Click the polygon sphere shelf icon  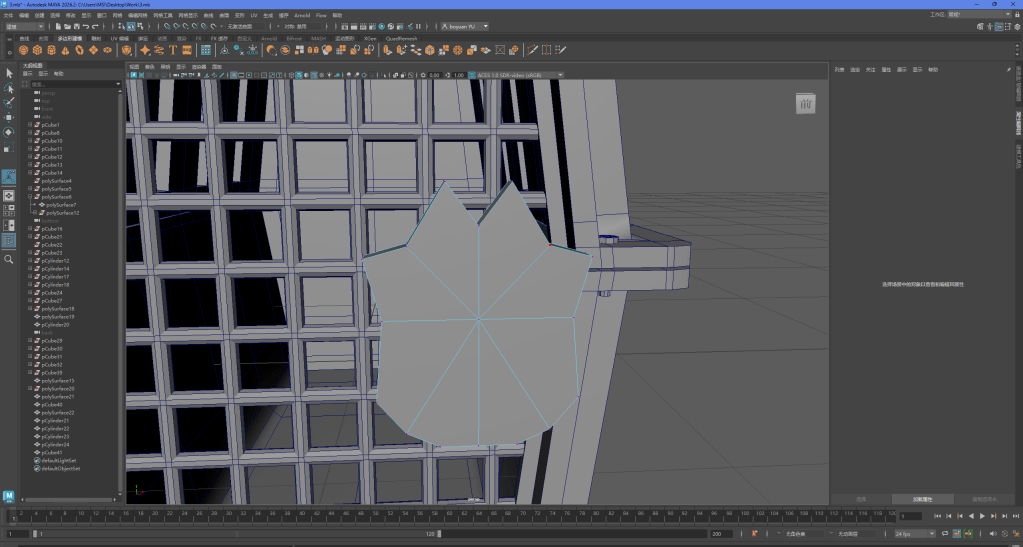tap(23, 50)
